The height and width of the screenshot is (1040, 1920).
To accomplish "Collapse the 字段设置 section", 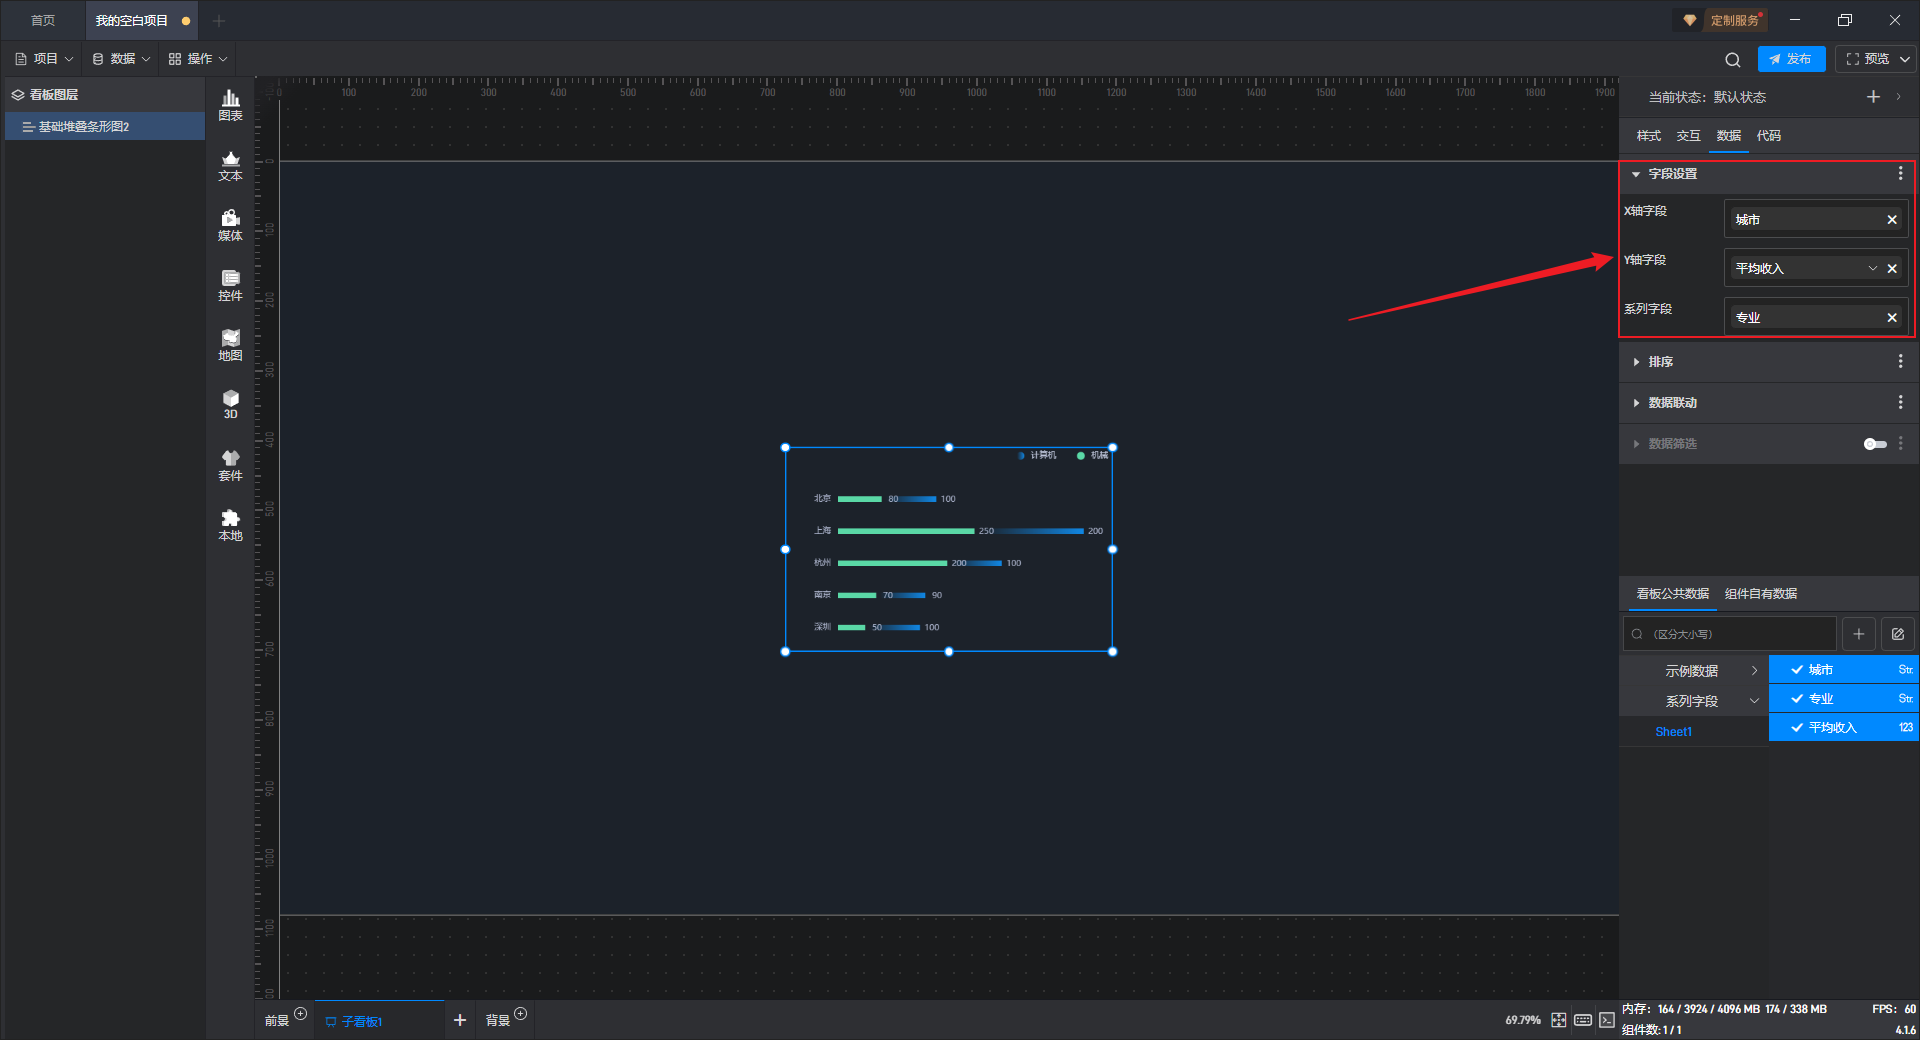I will point(1636,174).
